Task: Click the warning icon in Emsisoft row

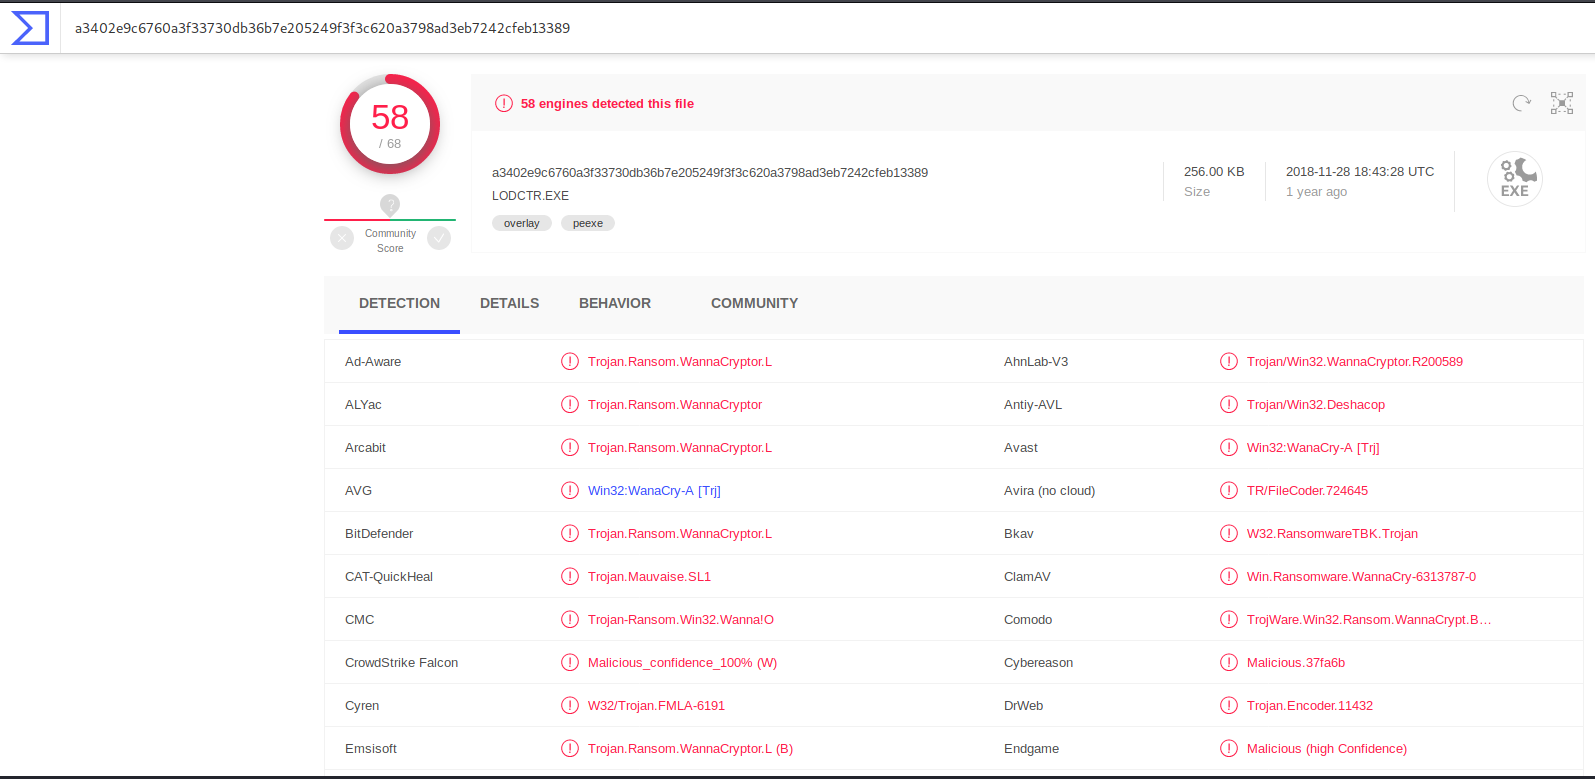Action: point(570,748)
